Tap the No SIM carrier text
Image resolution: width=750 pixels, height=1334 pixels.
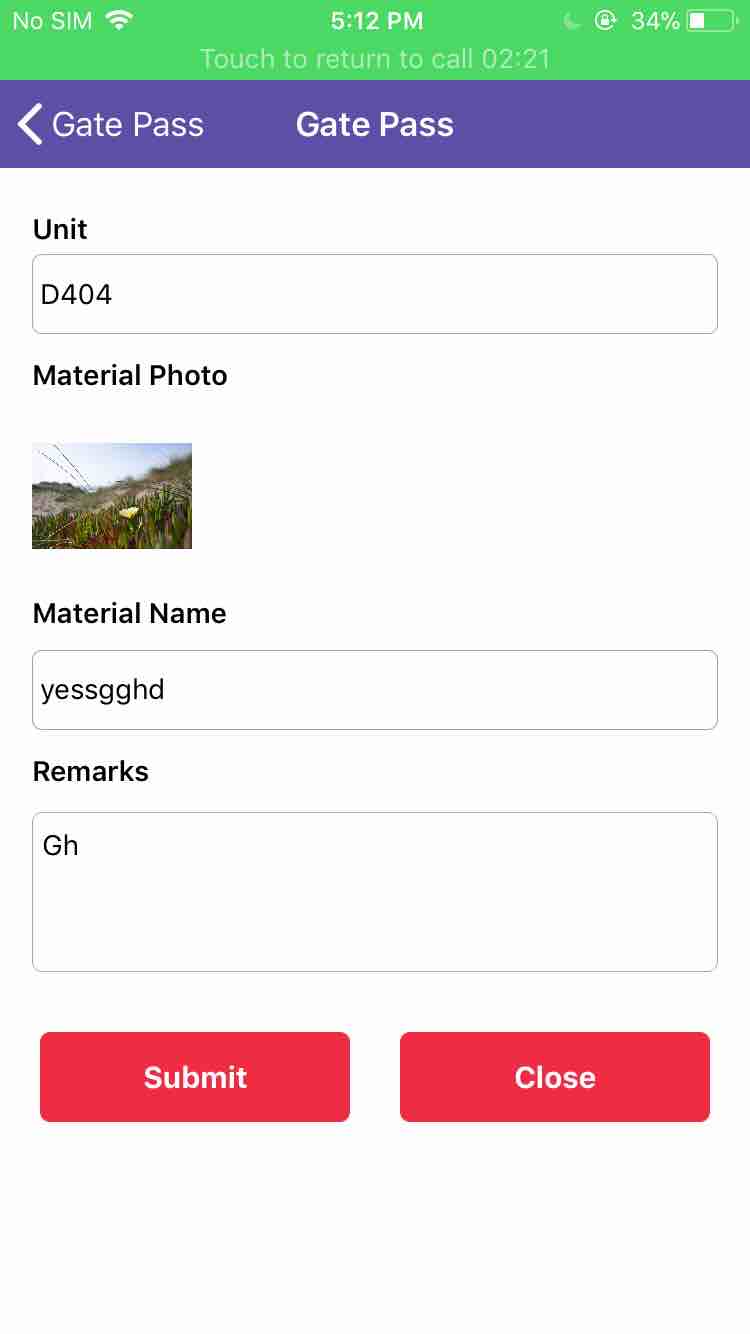[x=52, y=21]
